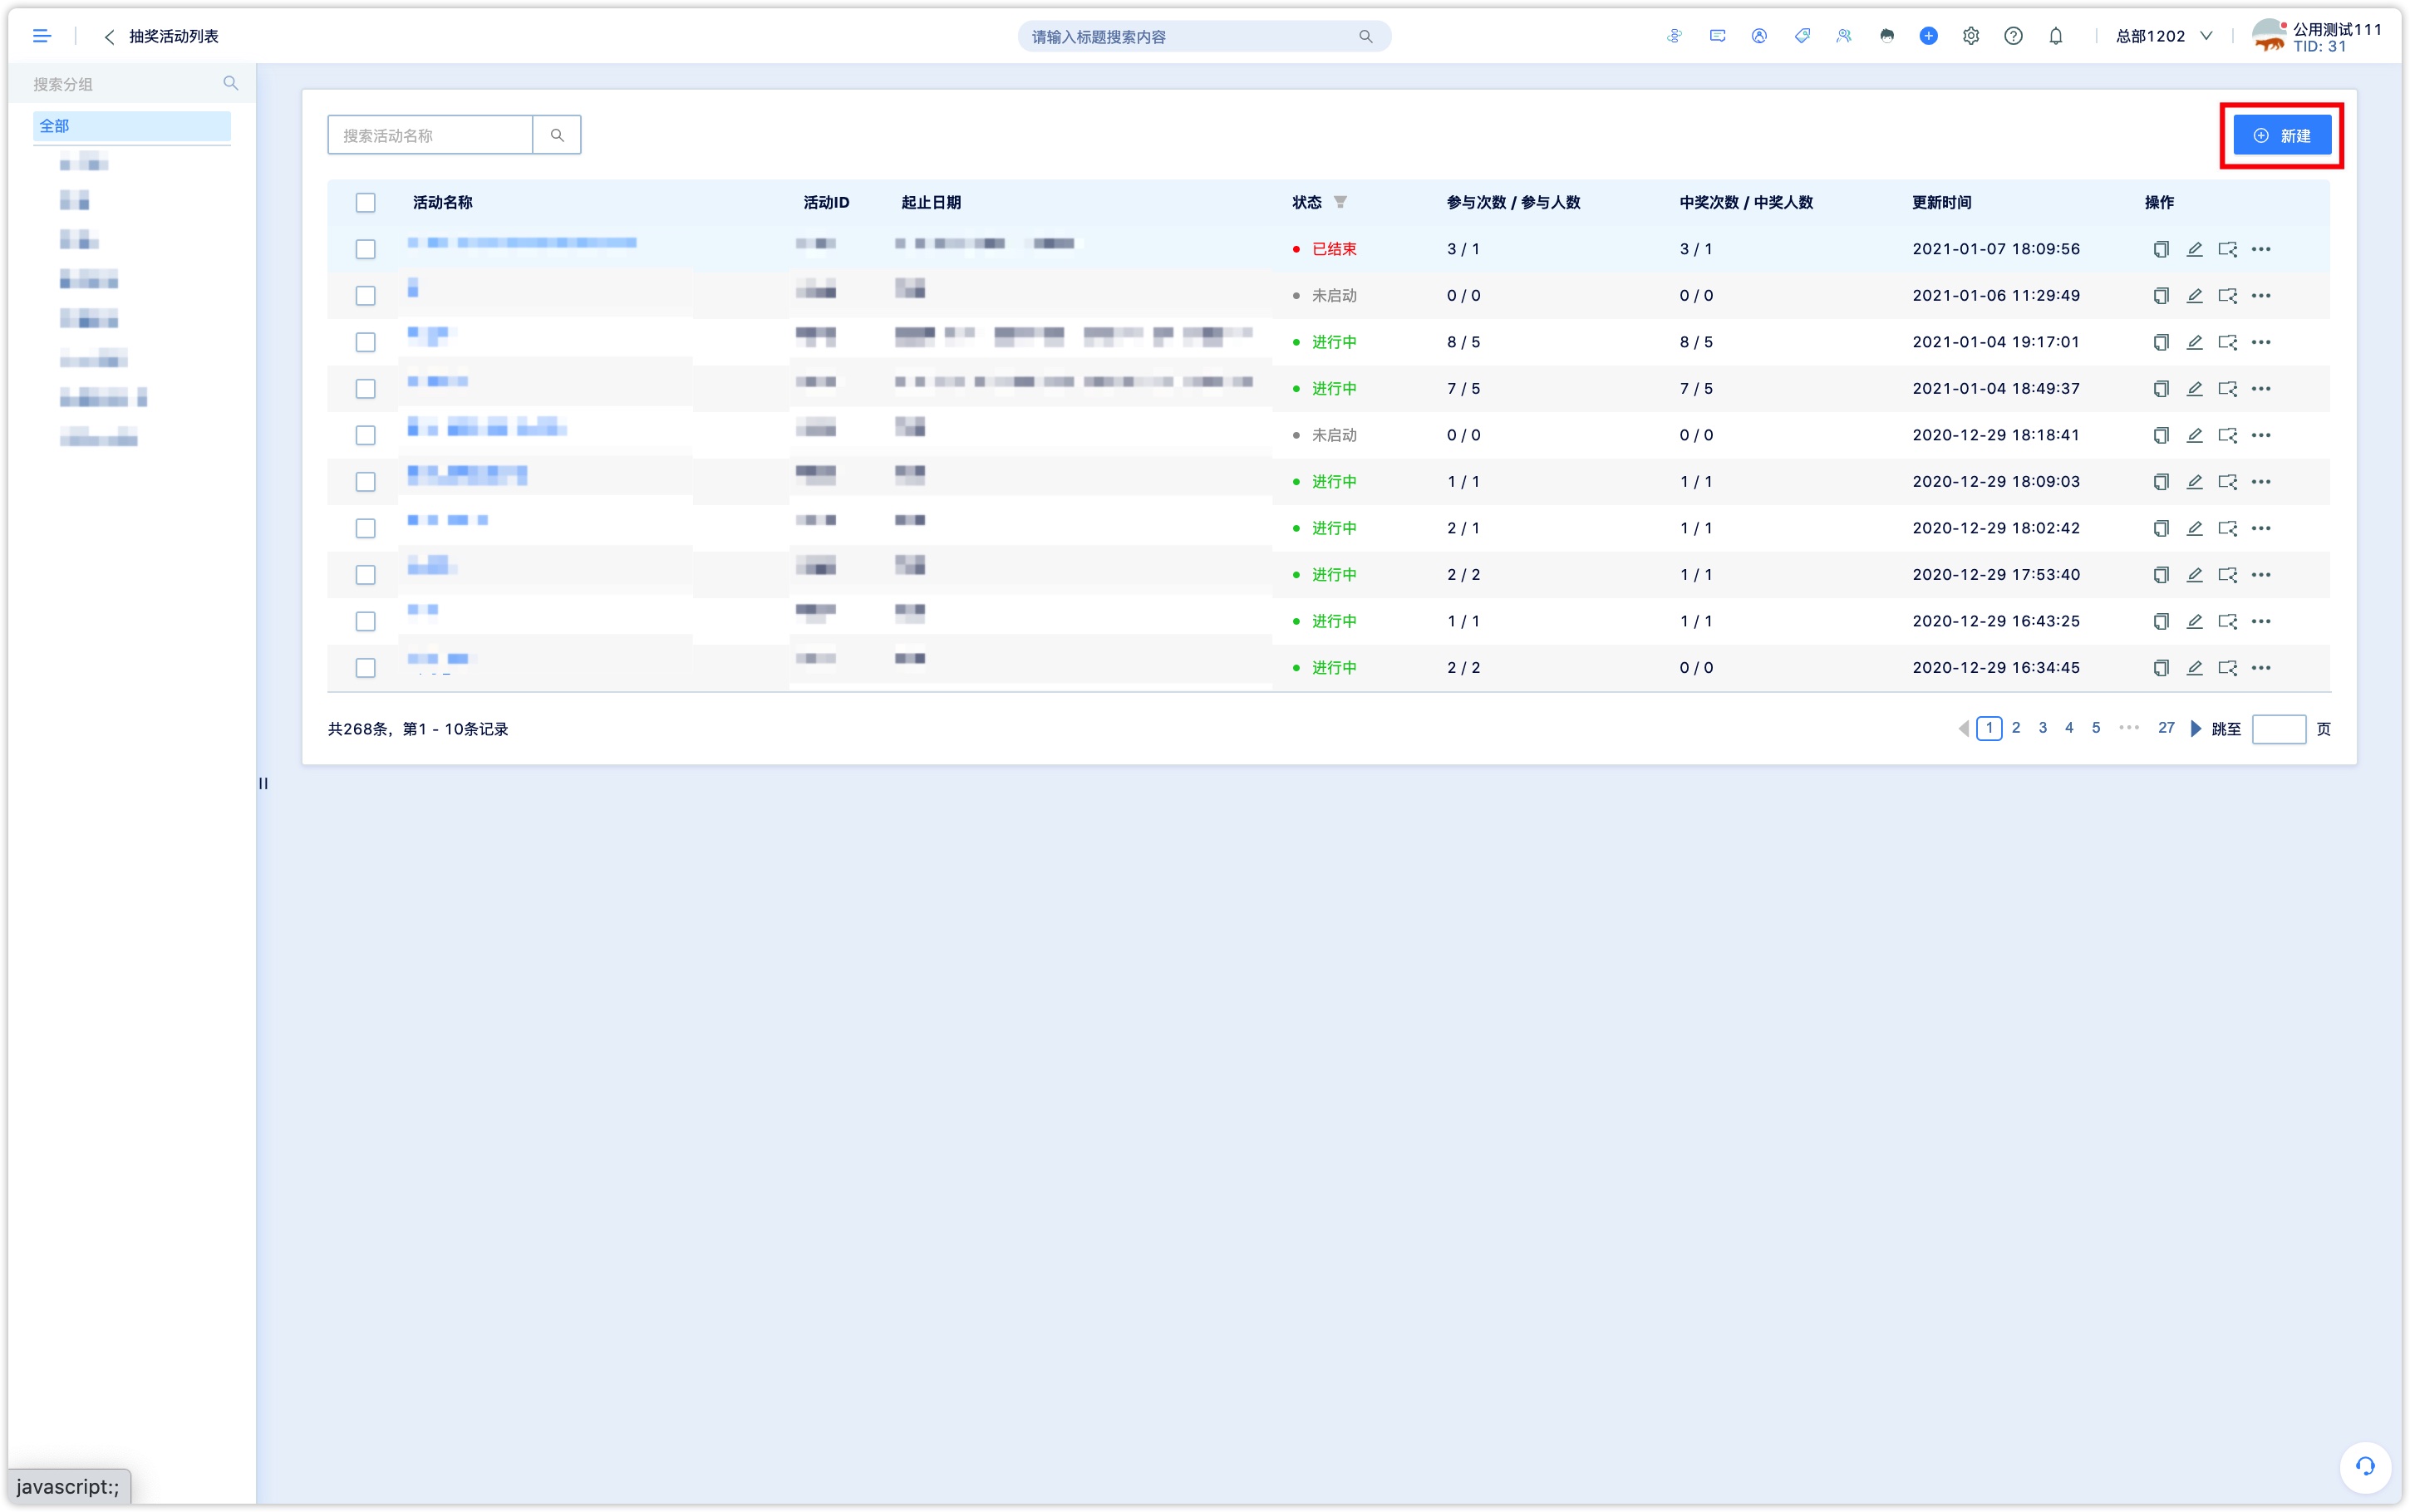2410x1512 pixels.
Task: Click the 已结束 status text
Action: pos(1333,249)
